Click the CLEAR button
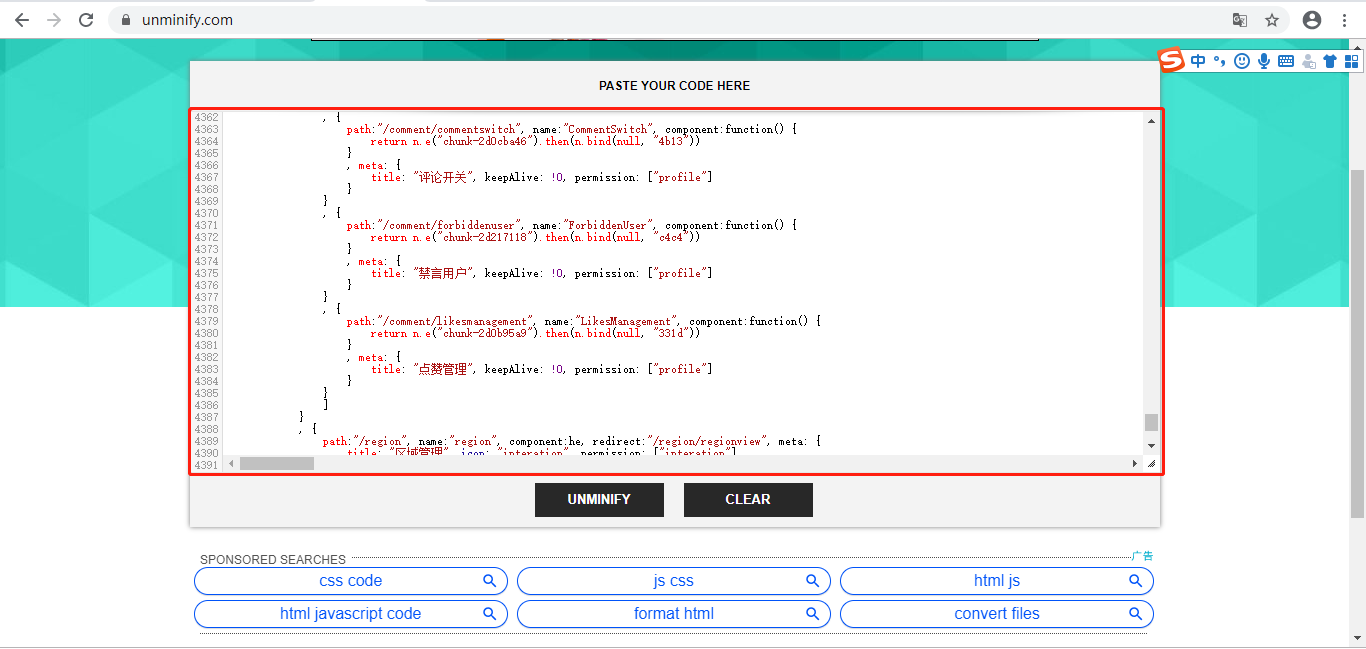Screen dimensions: 1366x649 coord(748,500)
